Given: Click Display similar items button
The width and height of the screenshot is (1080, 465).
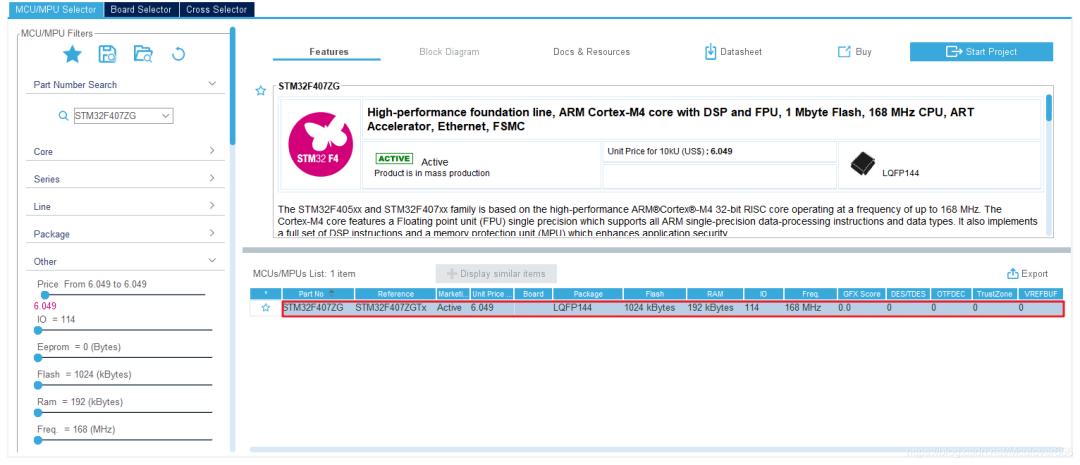Looking at the screenshot, I should coord(496,273).
